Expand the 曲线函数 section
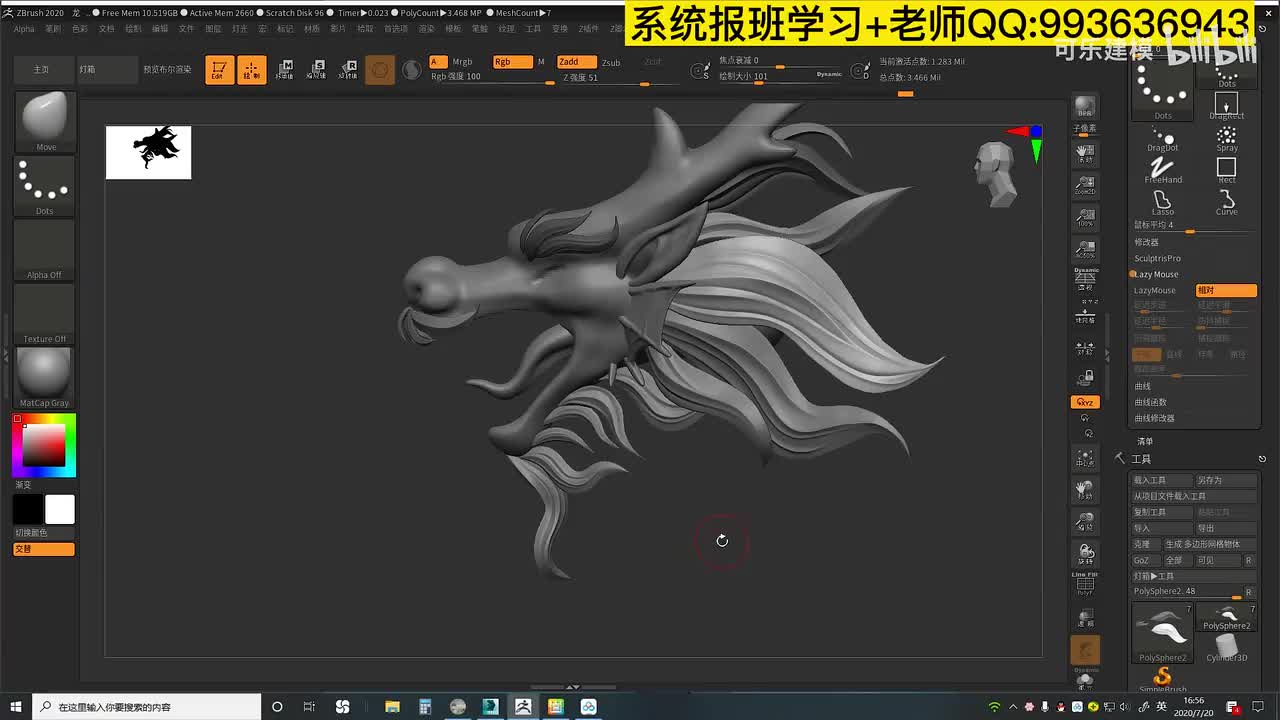Viewport: 1280px width, 720px height. [1150, 402]
